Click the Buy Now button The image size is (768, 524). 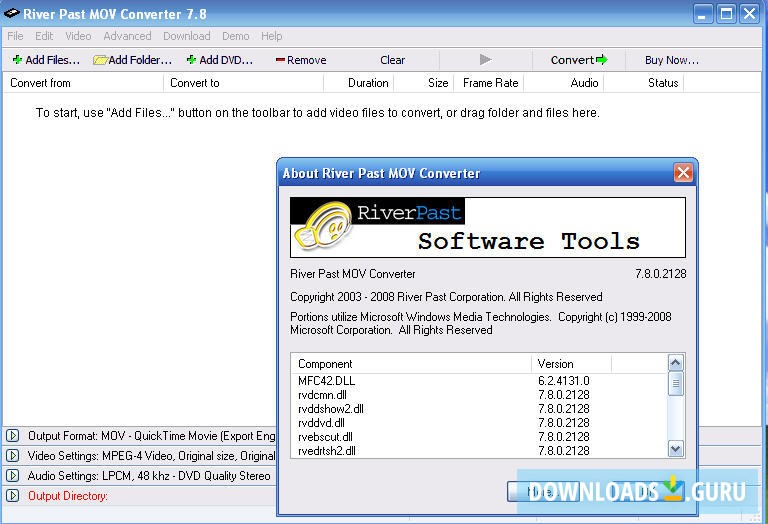click(x=672, y=60)
